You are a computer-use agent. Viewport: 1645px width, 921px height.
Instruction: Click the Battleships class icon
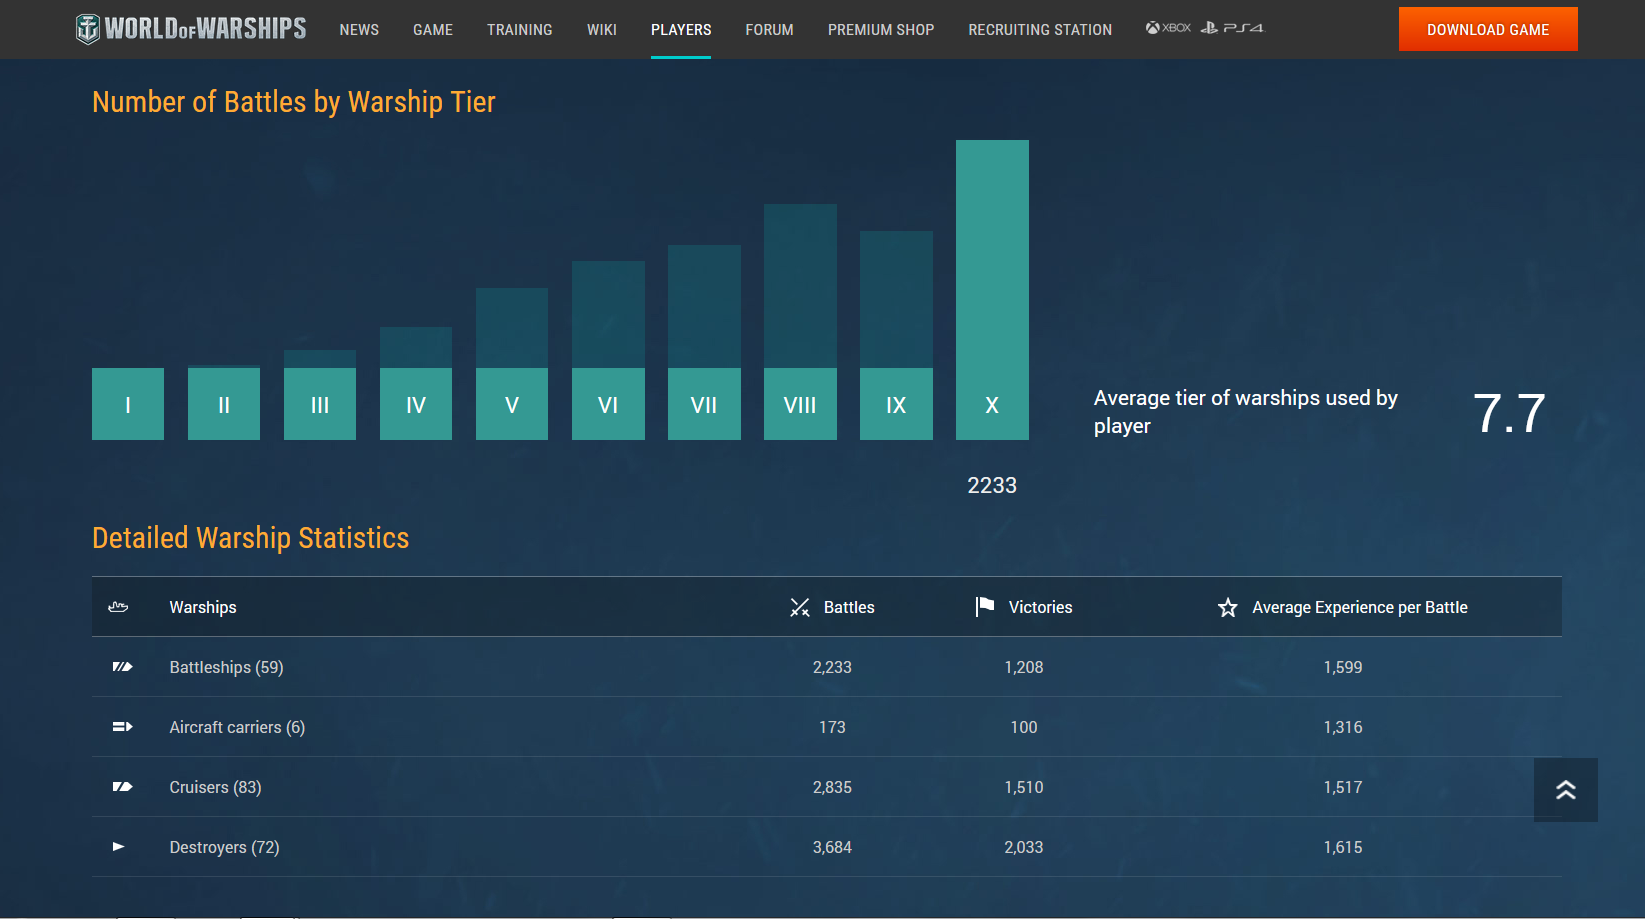[122, 667]
